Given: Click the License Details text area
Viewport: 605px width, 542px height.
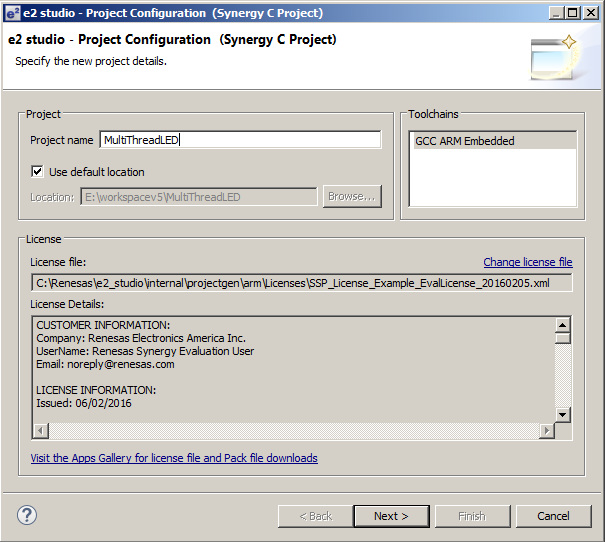Looking at the screenshot, I should 290,368.
